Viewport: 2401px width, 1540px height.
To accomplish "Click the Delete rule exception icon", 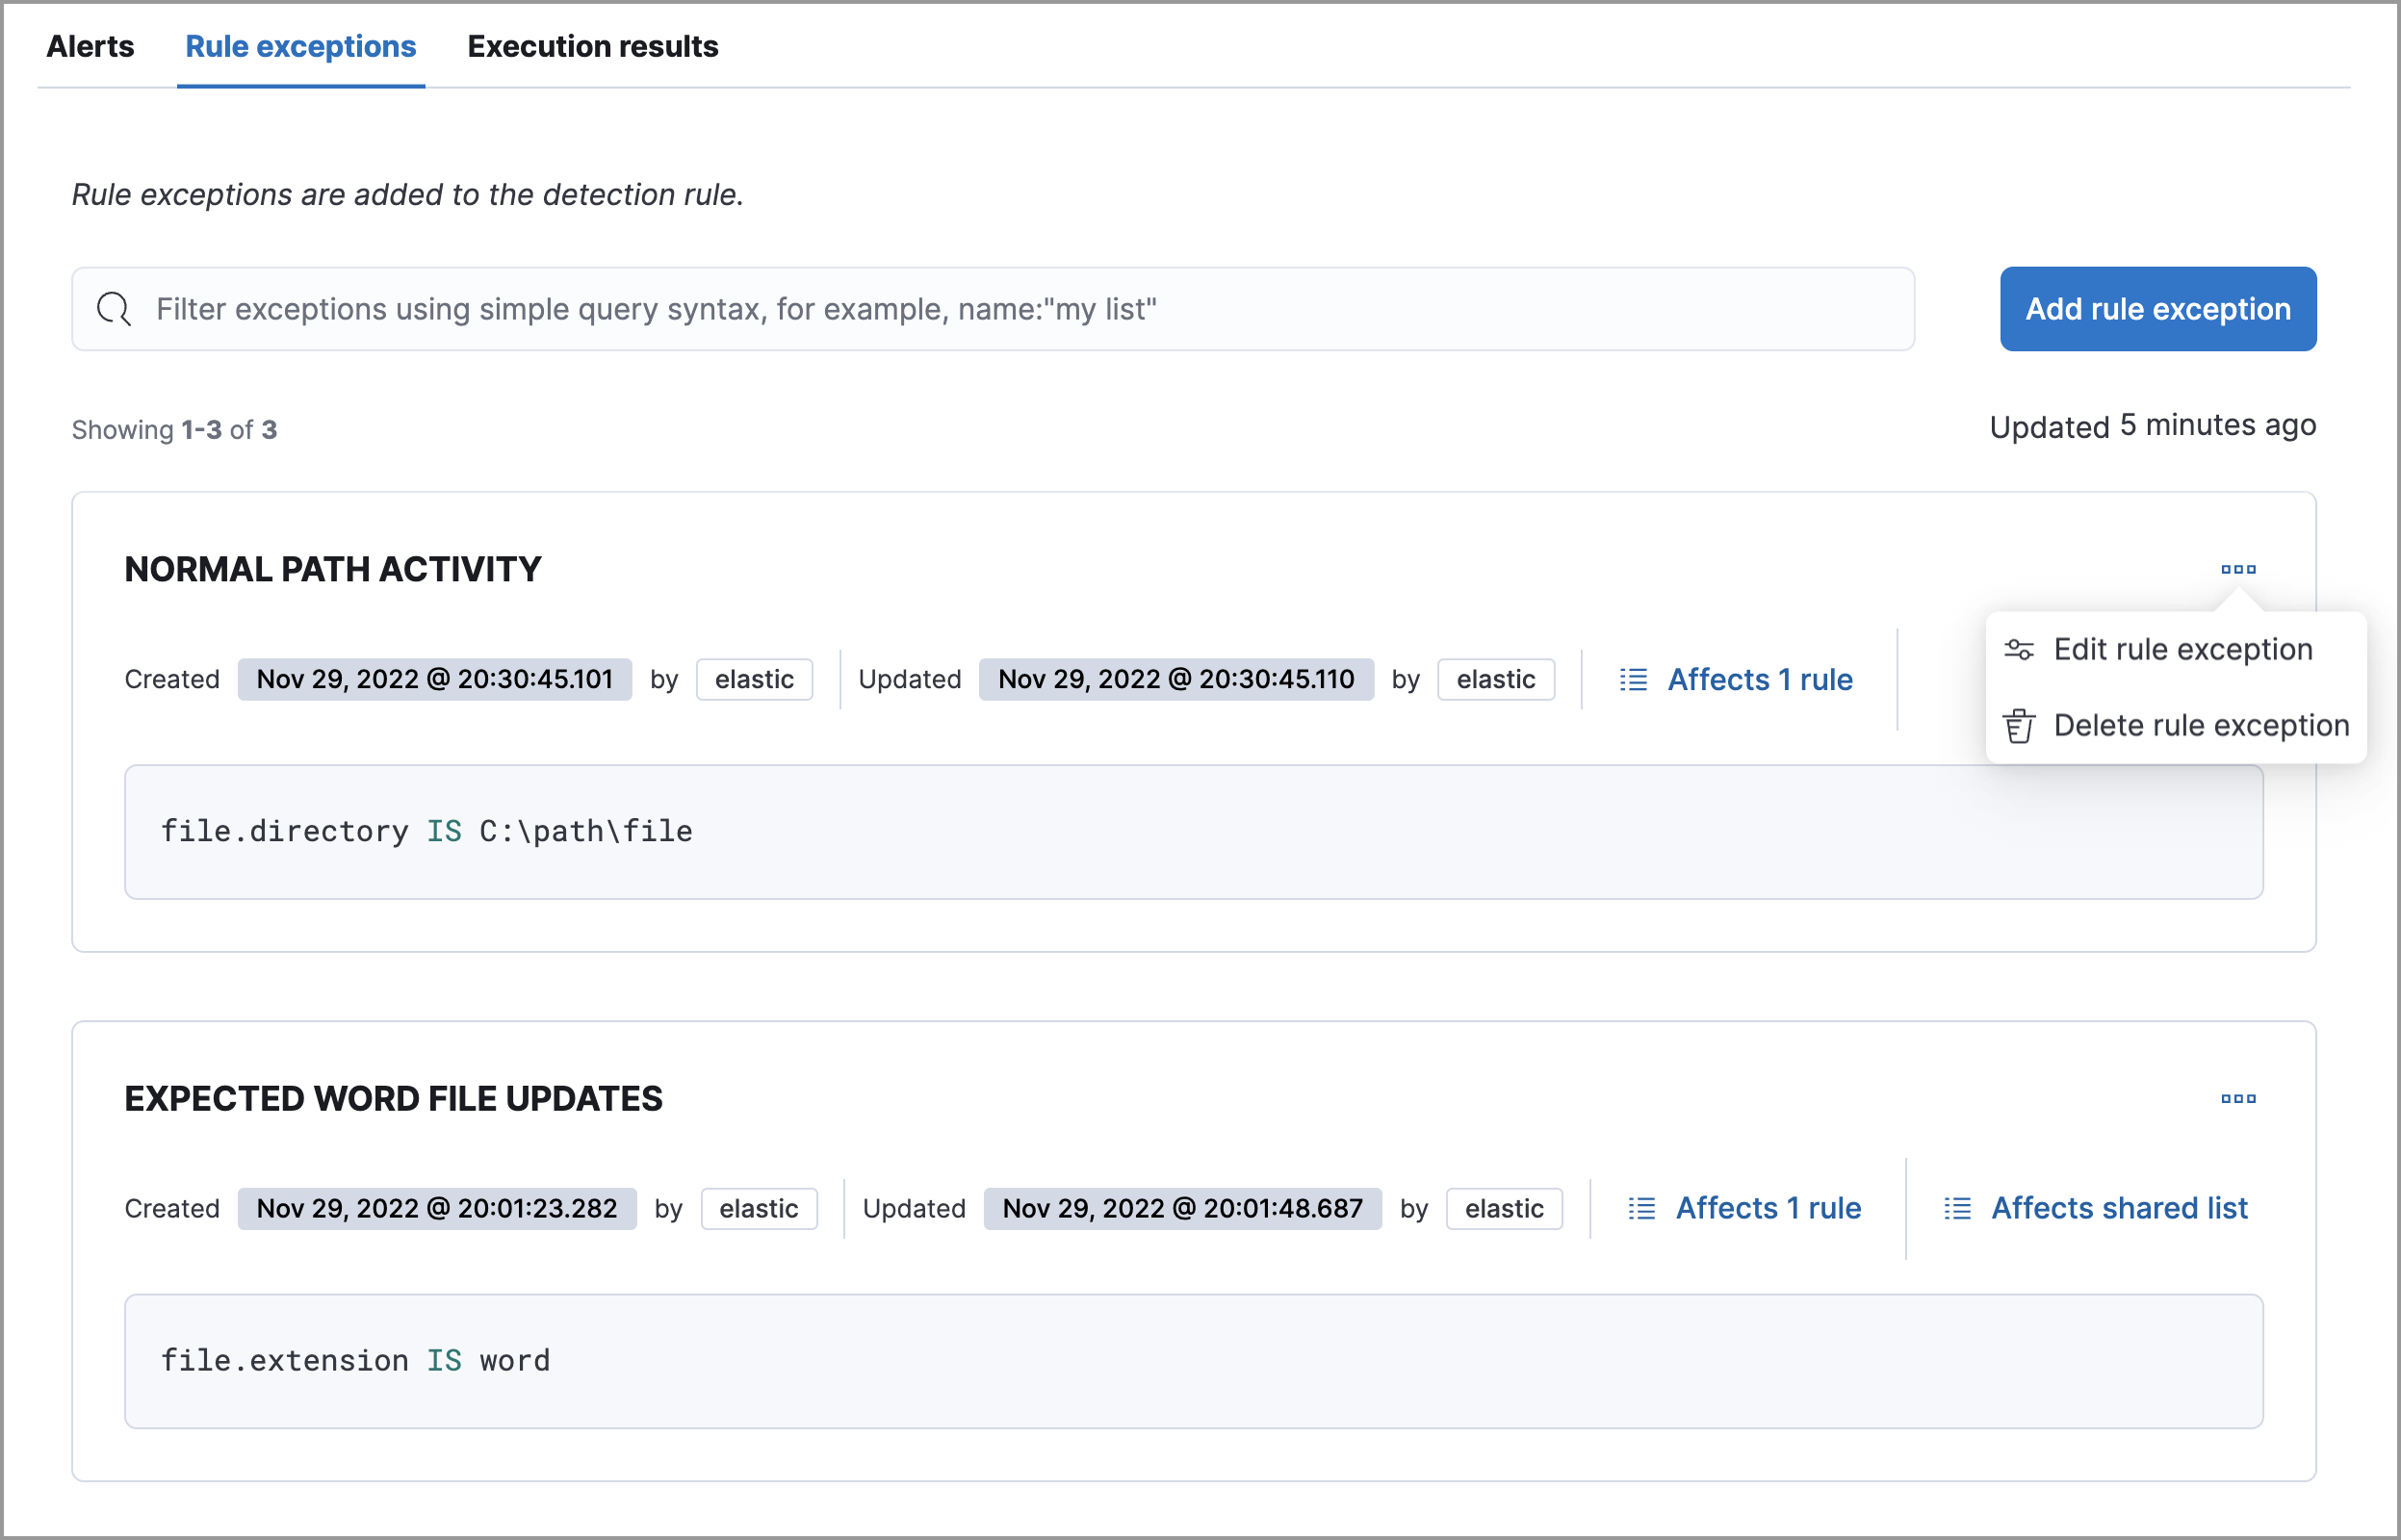I will click(x=2016, y=723).
